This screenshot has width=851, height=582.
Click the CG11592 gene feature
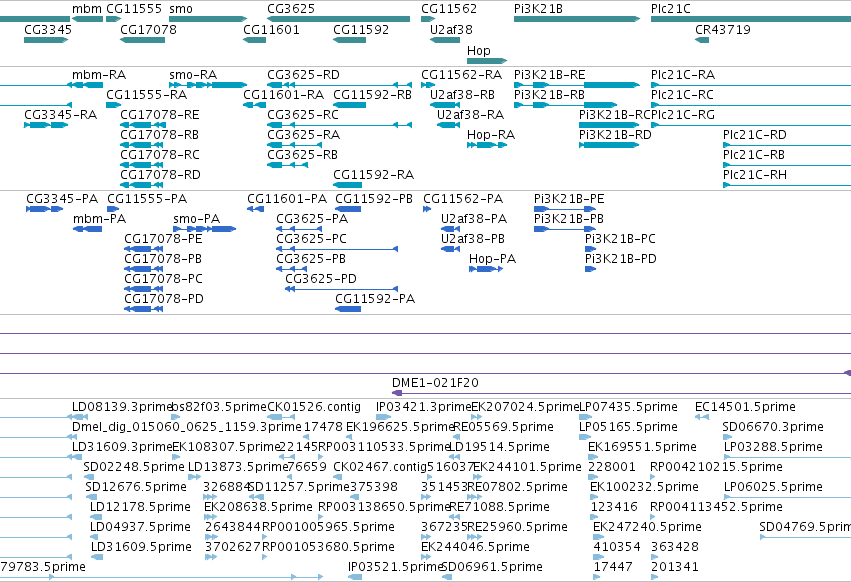350,40
